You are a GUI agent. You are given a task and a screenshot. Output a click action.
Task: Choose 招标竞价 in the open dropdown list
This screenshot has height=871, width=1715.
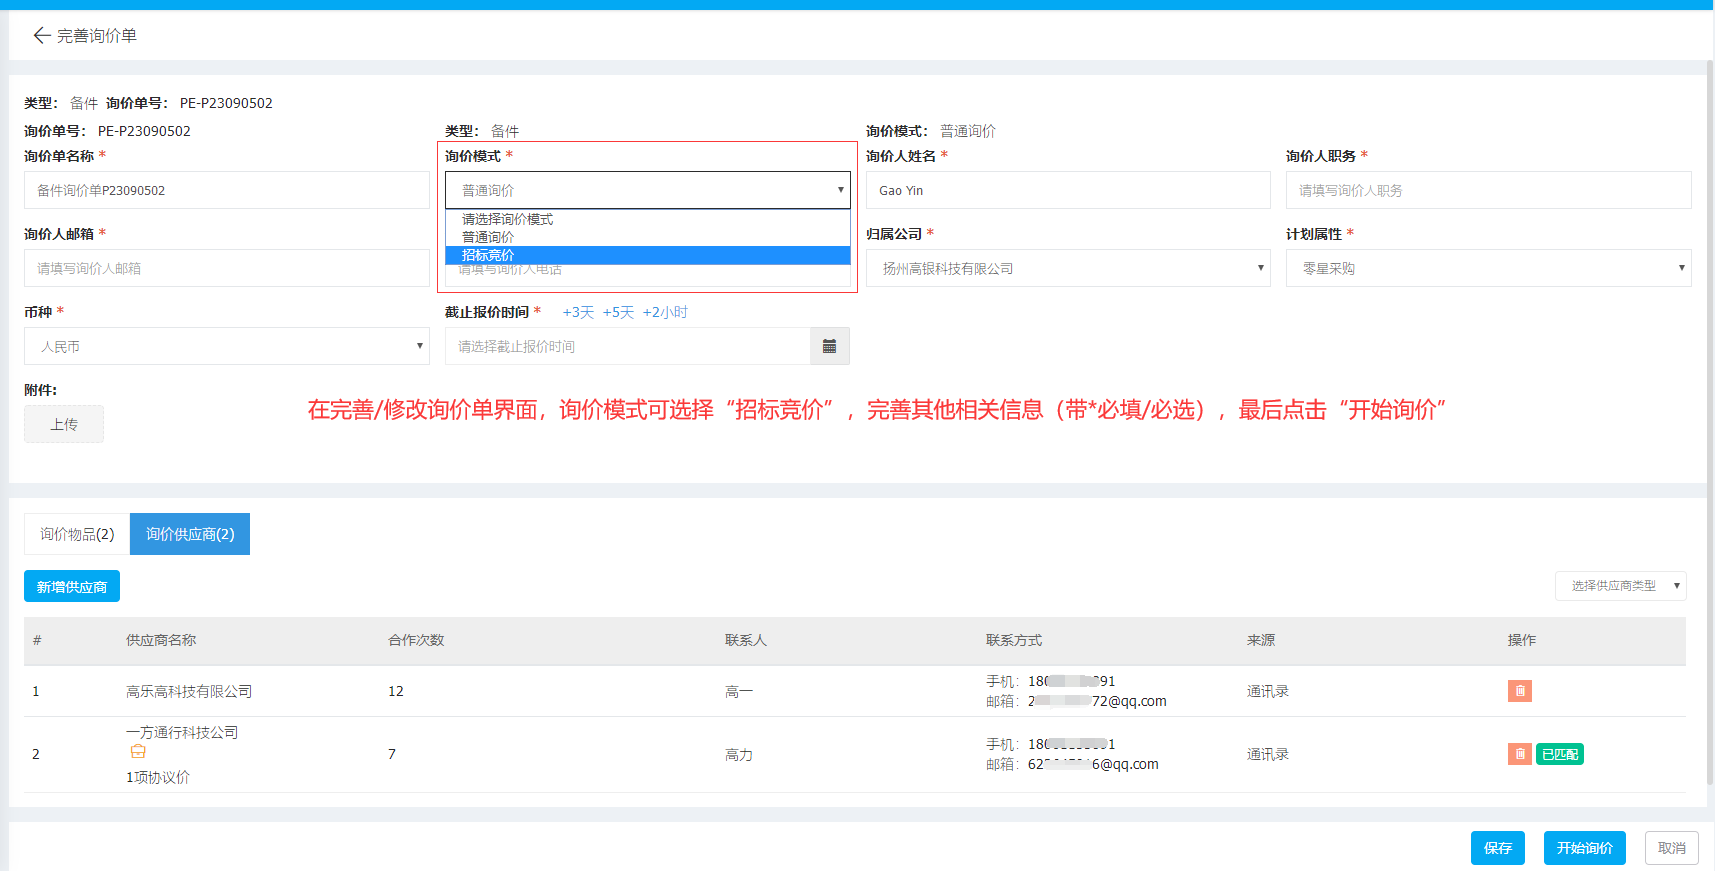648,255
